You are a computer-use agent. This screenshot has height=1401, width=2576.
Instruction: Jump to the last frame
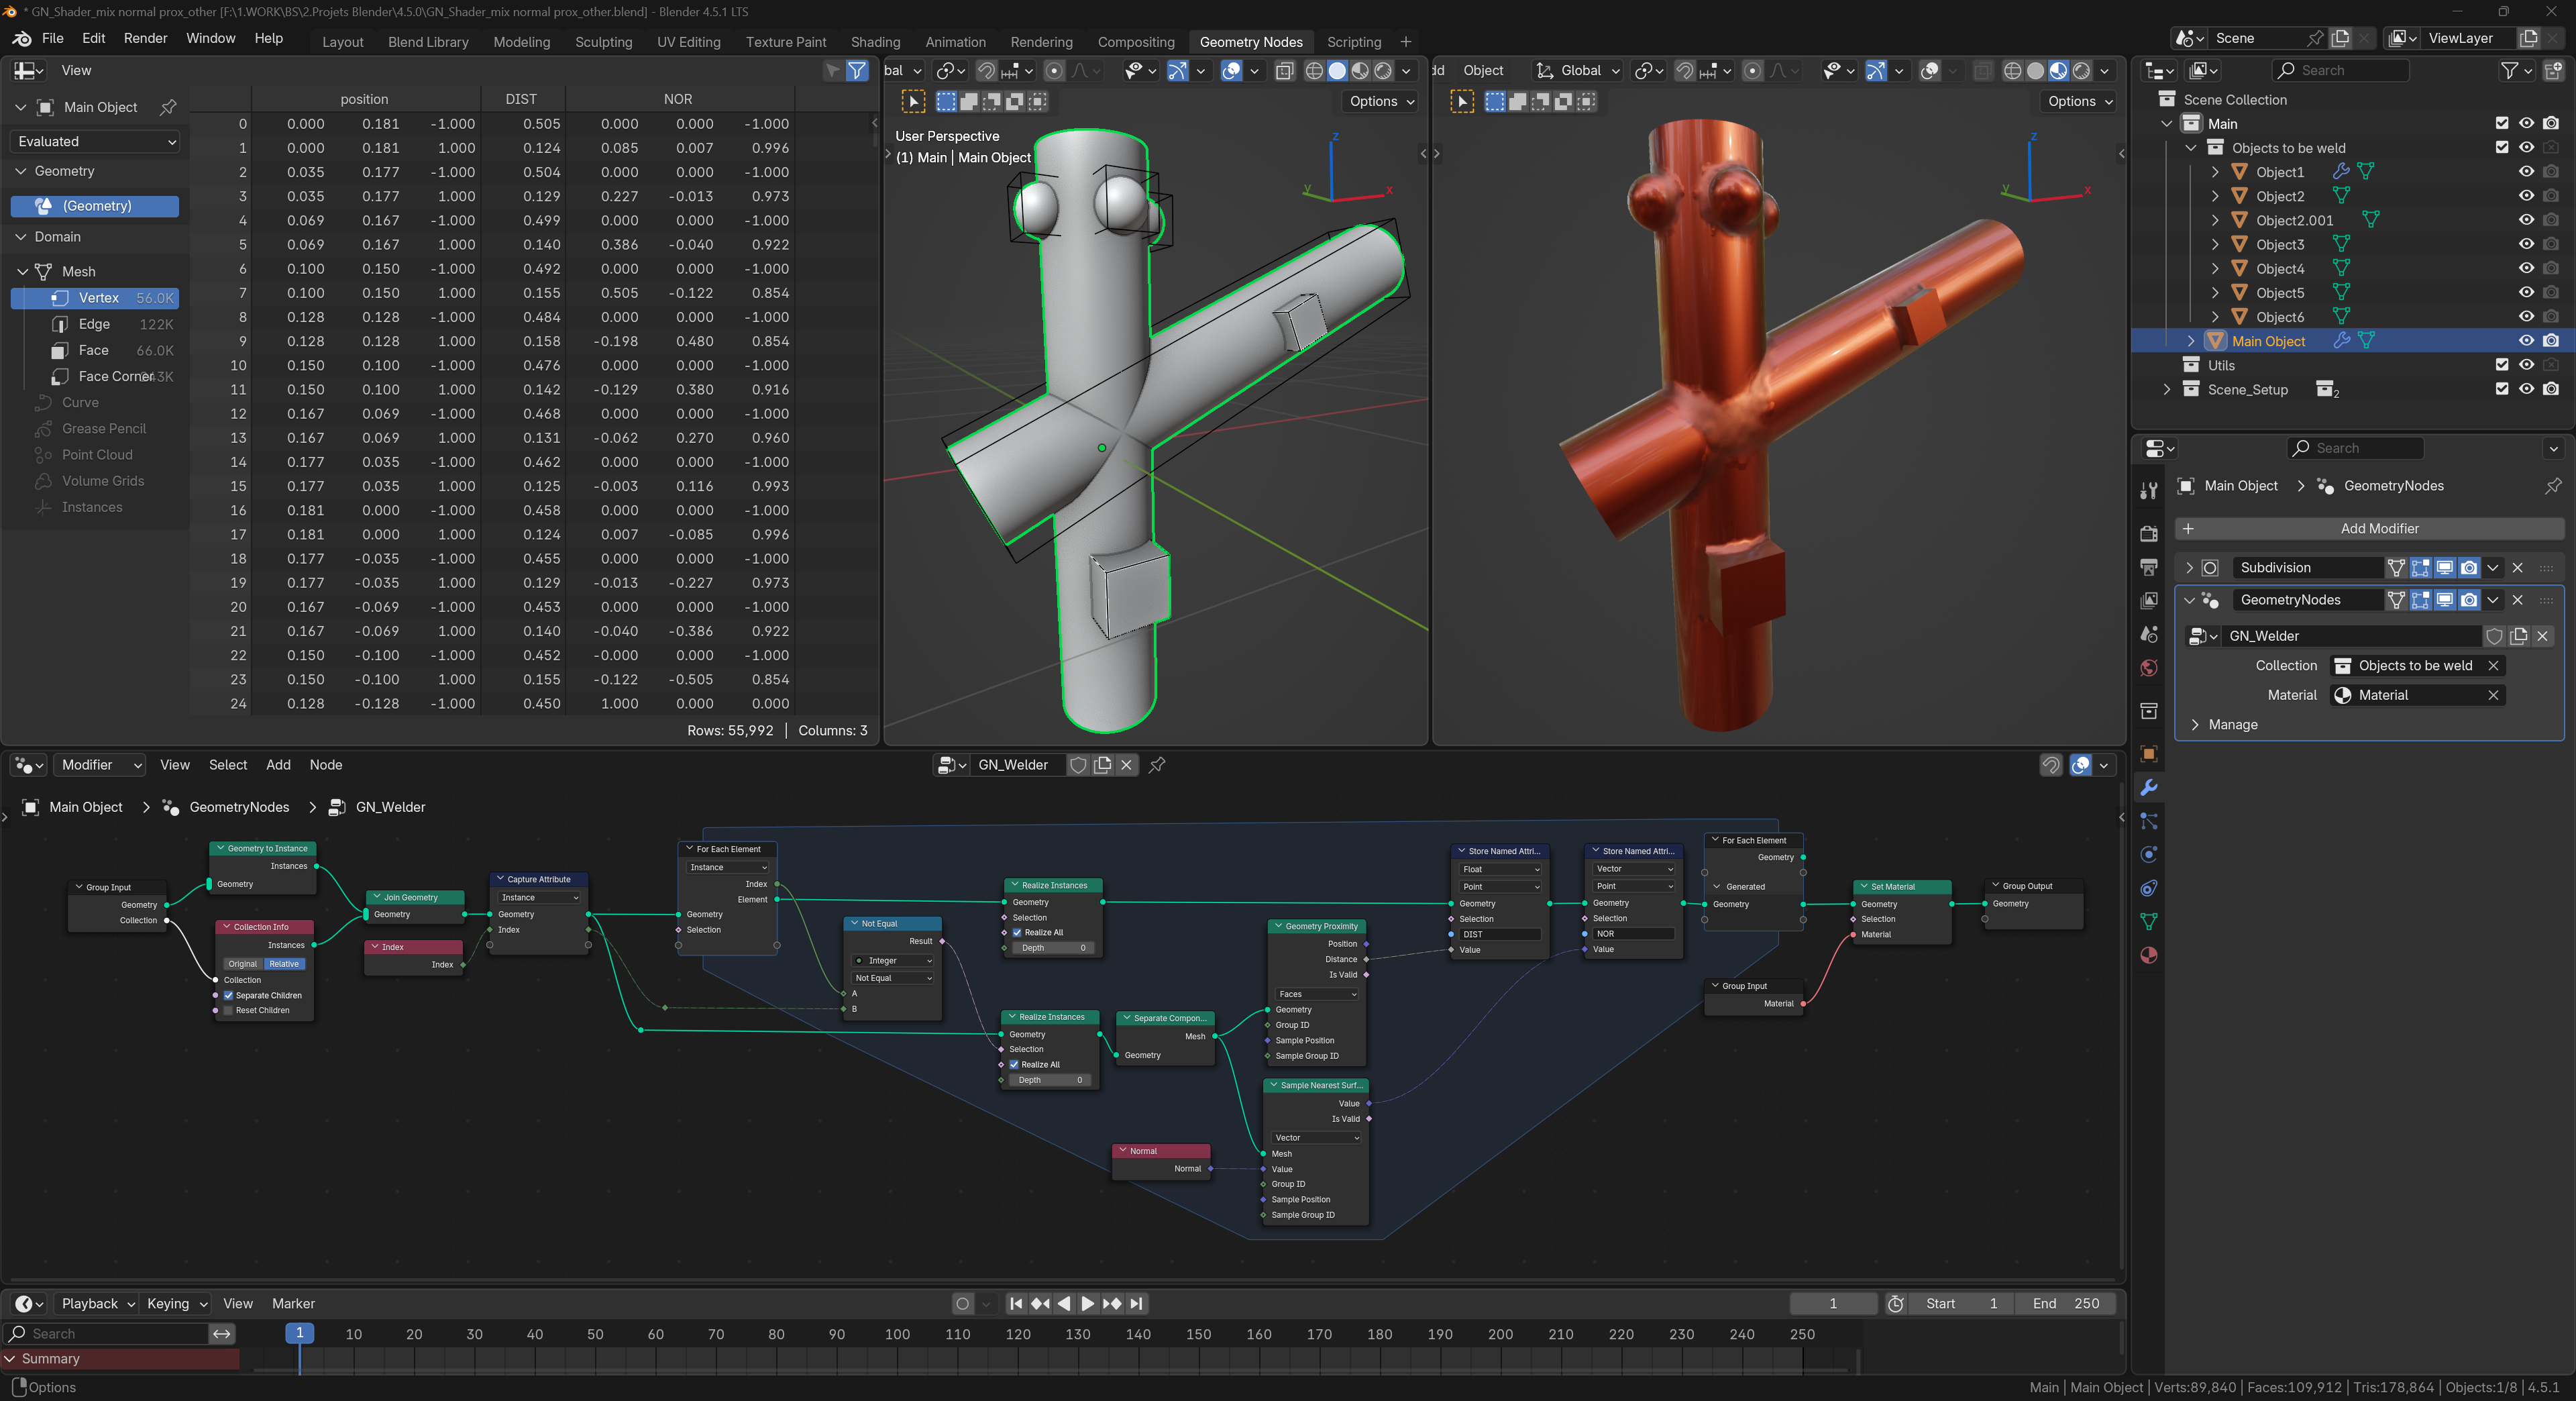[x=1136, y=1303]
